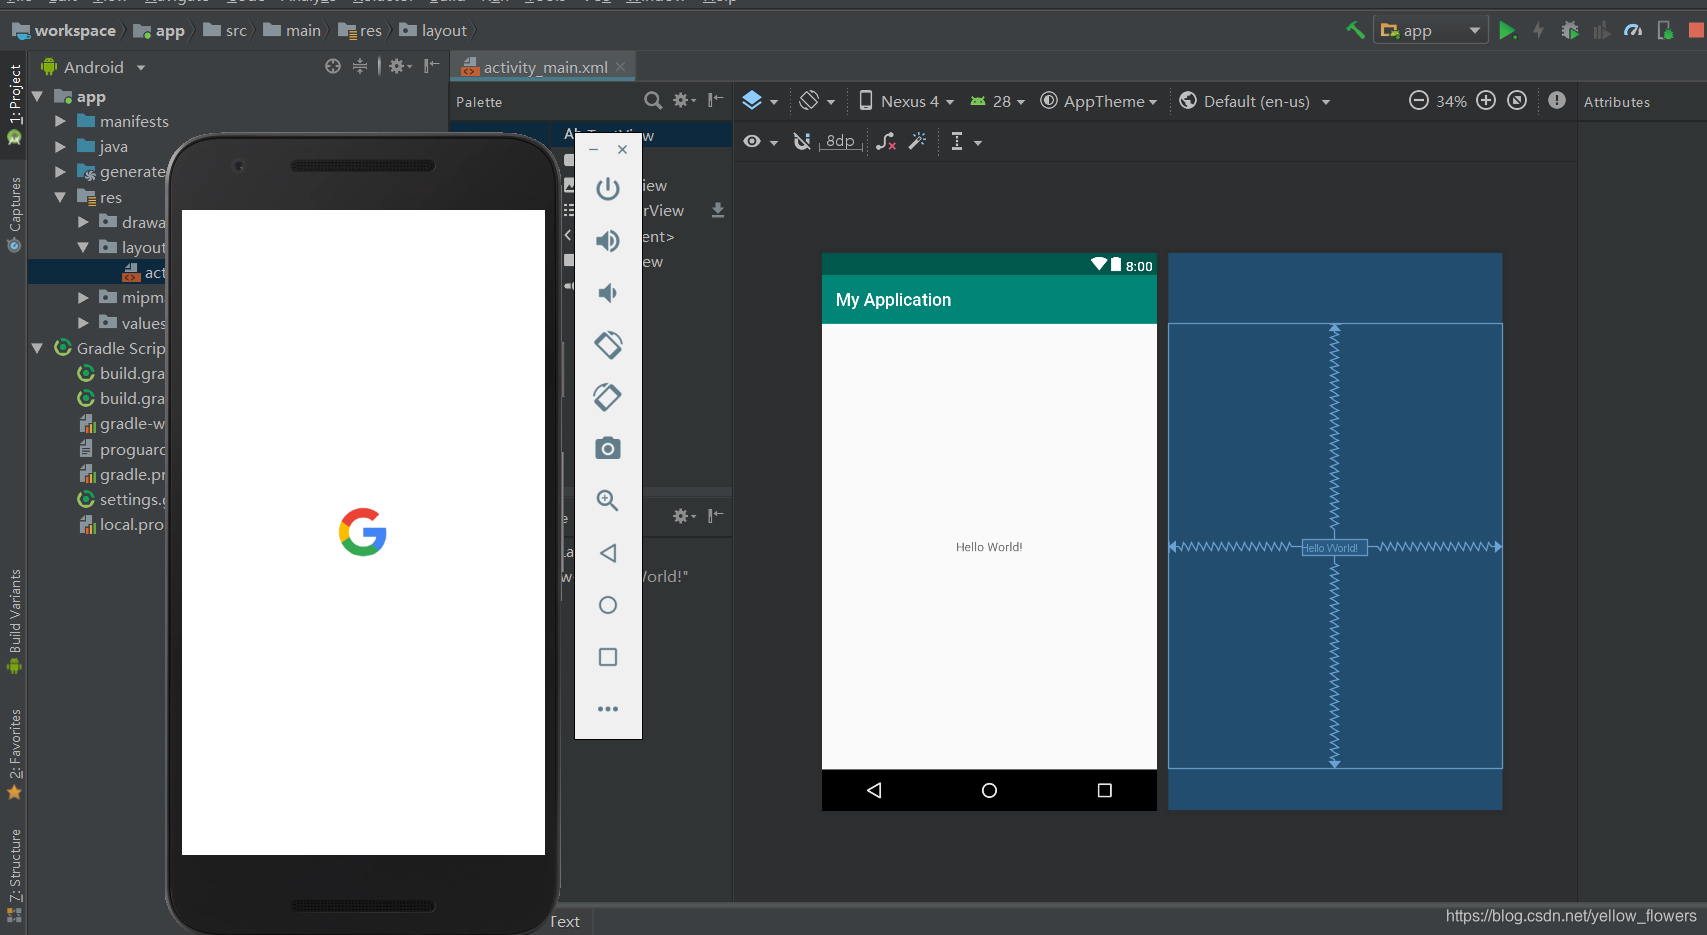Expand the manifests folder
1707x935 pixels.
60,121
